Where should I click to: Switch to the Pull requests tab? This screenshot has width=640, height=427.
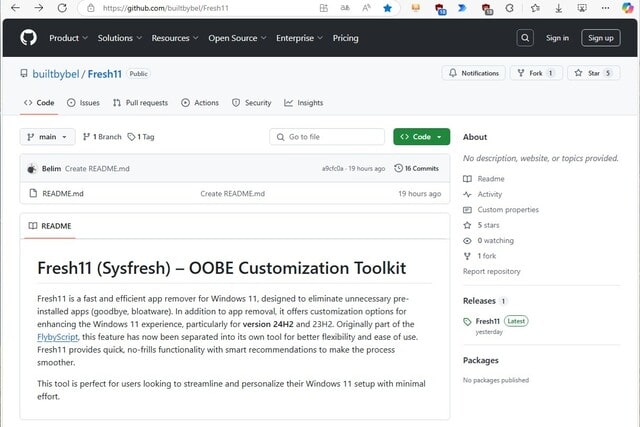click(140, 103)
